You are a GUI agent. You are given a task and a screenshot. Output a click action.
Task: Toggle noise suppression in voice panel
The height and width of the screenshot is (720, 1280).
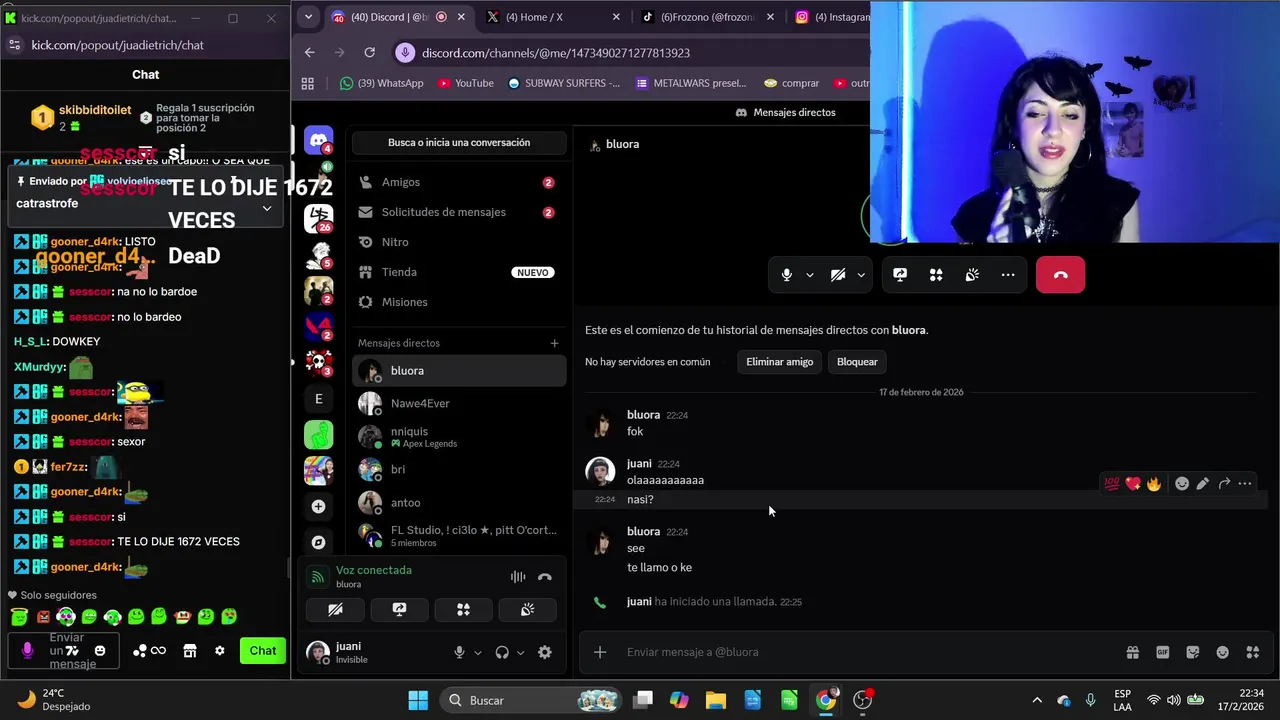(x=518, y=577)
